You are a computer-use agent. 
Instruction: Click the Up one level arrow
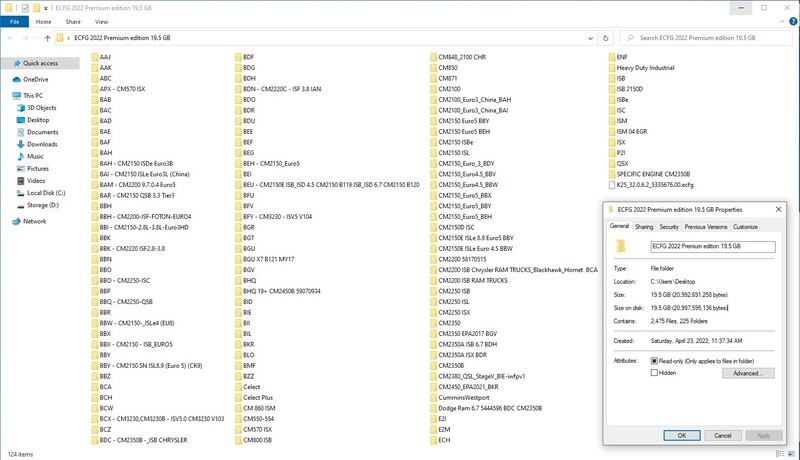pyautogui.click(x=47, y=38)
